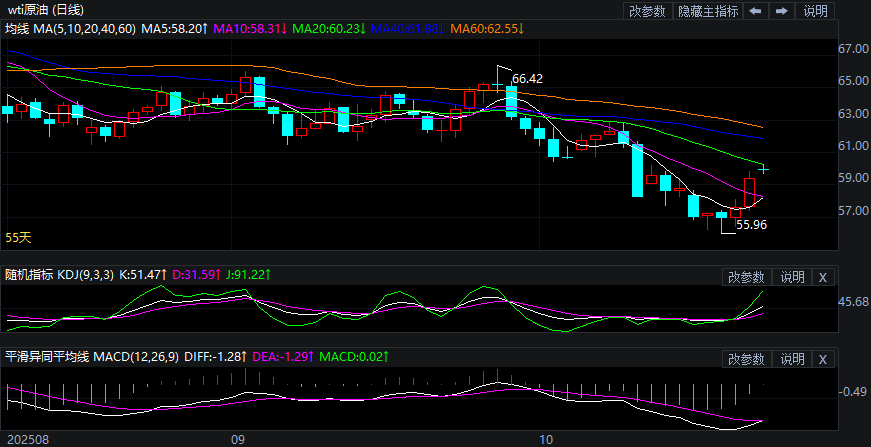
Task: Open 说明 for the KDJ indicator
Action: 792,277
